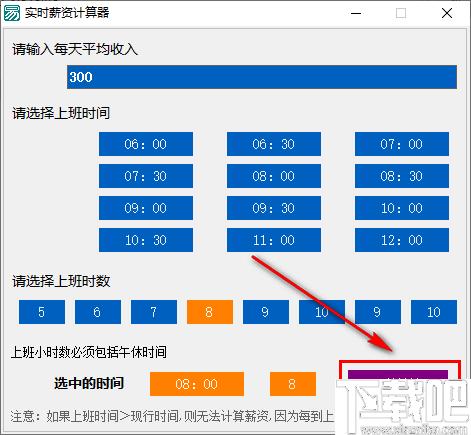Select 06:00 as start time
The width and height of the screenshot is (471, 435).
pyautogui.click(x=146, y=144)
